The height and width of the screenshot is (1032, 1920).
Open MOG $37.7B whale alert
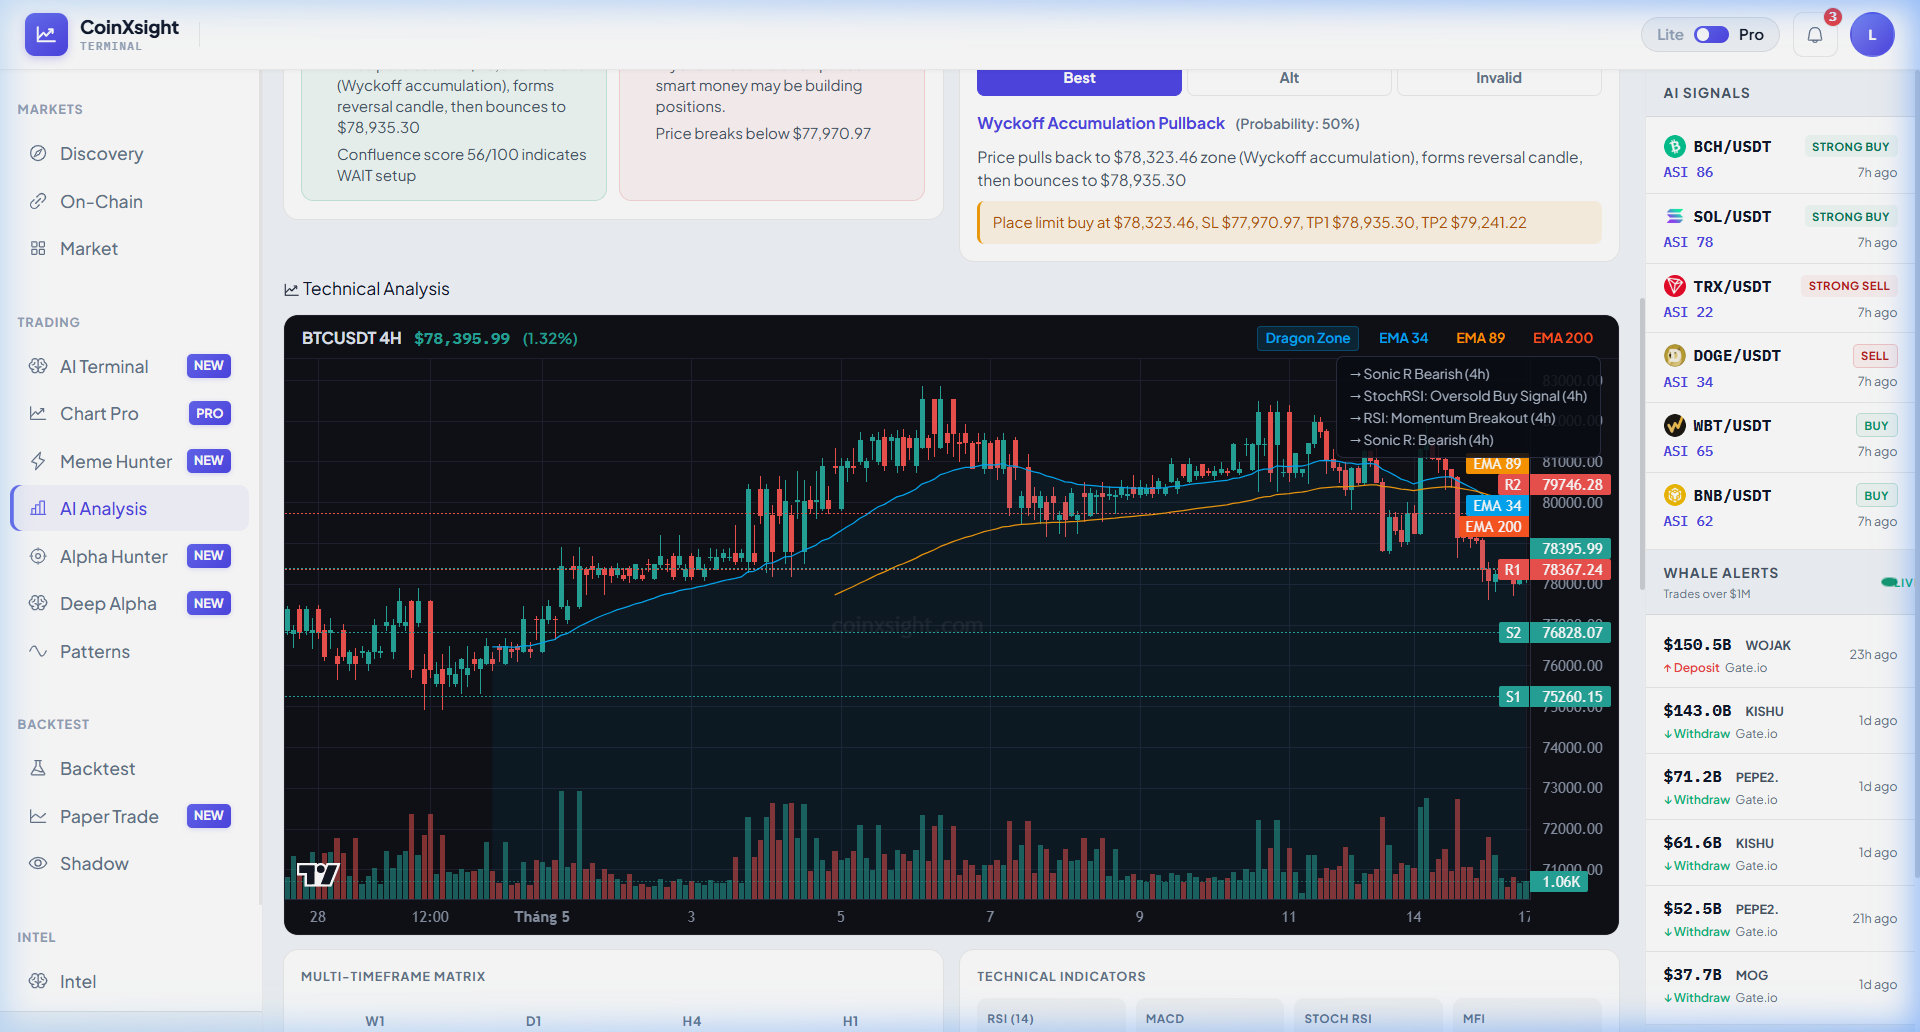click(1780, 985)
